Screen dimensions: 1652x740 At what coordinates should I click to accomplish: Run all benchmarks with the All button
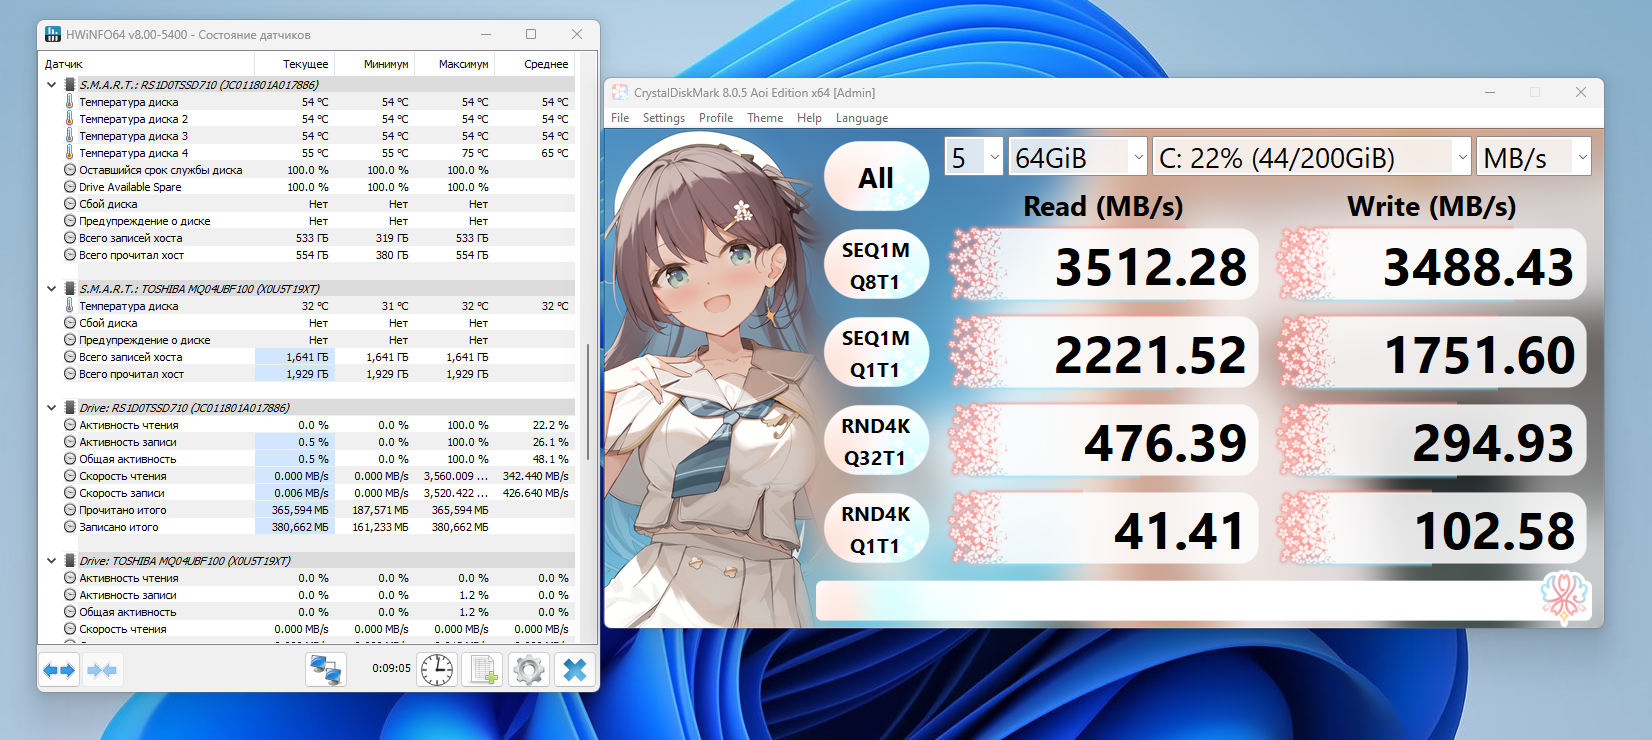876,178
